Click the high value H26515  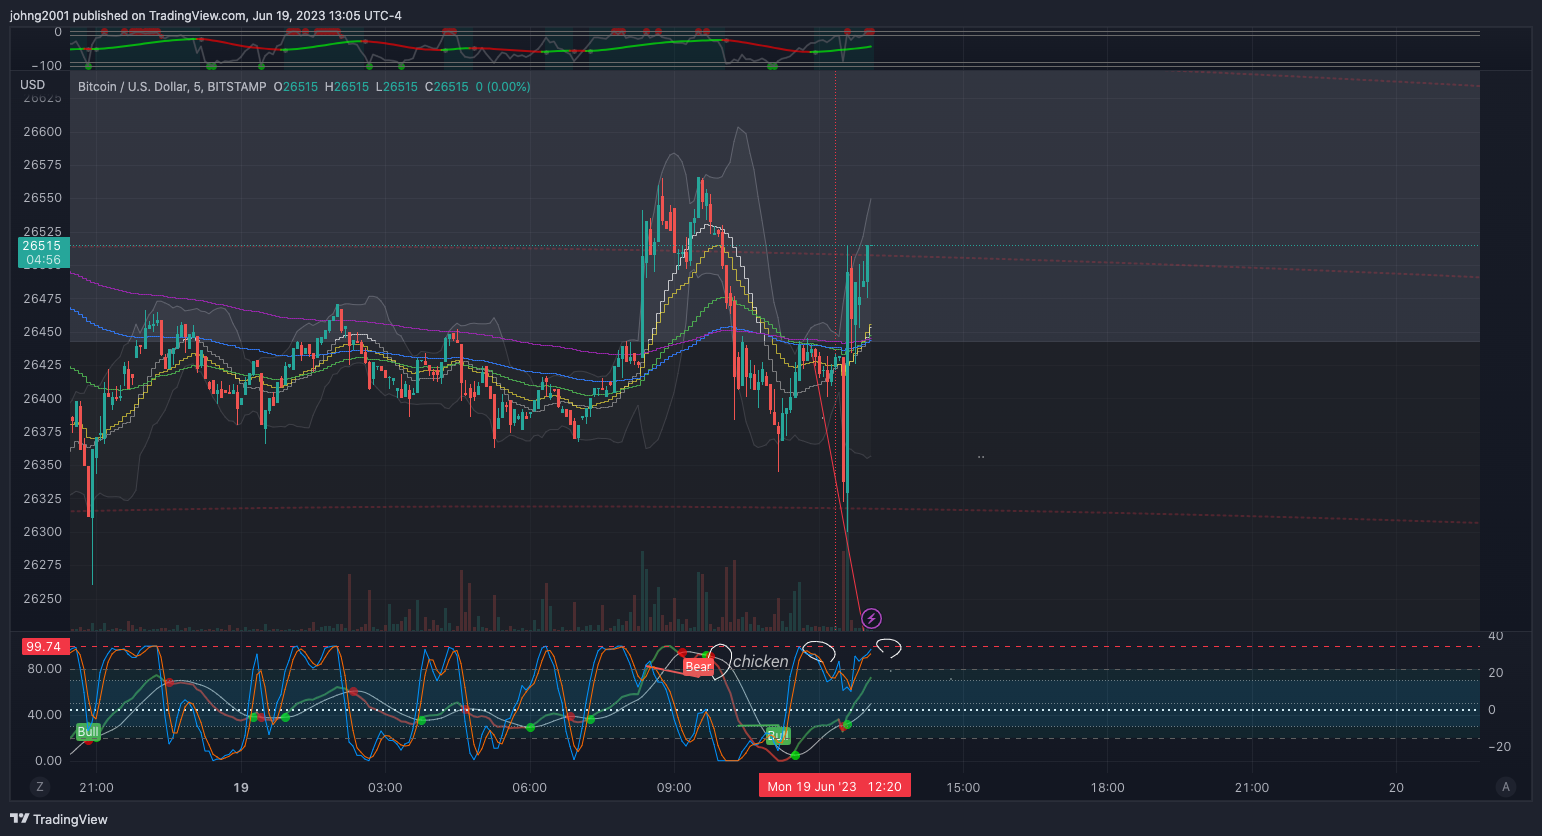click(x=347, y=87)
